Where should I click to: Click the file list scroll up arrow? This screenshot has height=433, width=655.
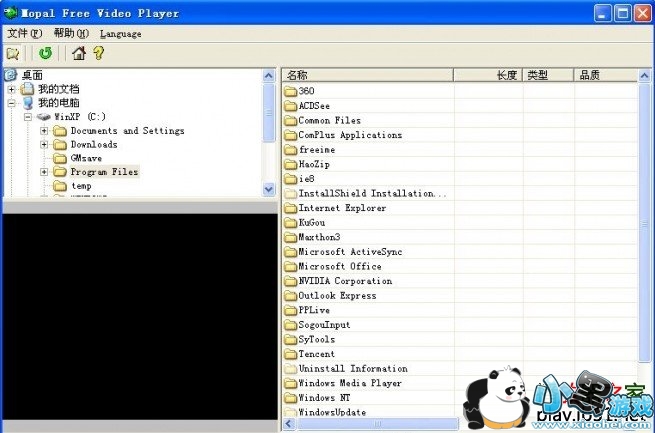pyautogui.click(x=644, y=76)
